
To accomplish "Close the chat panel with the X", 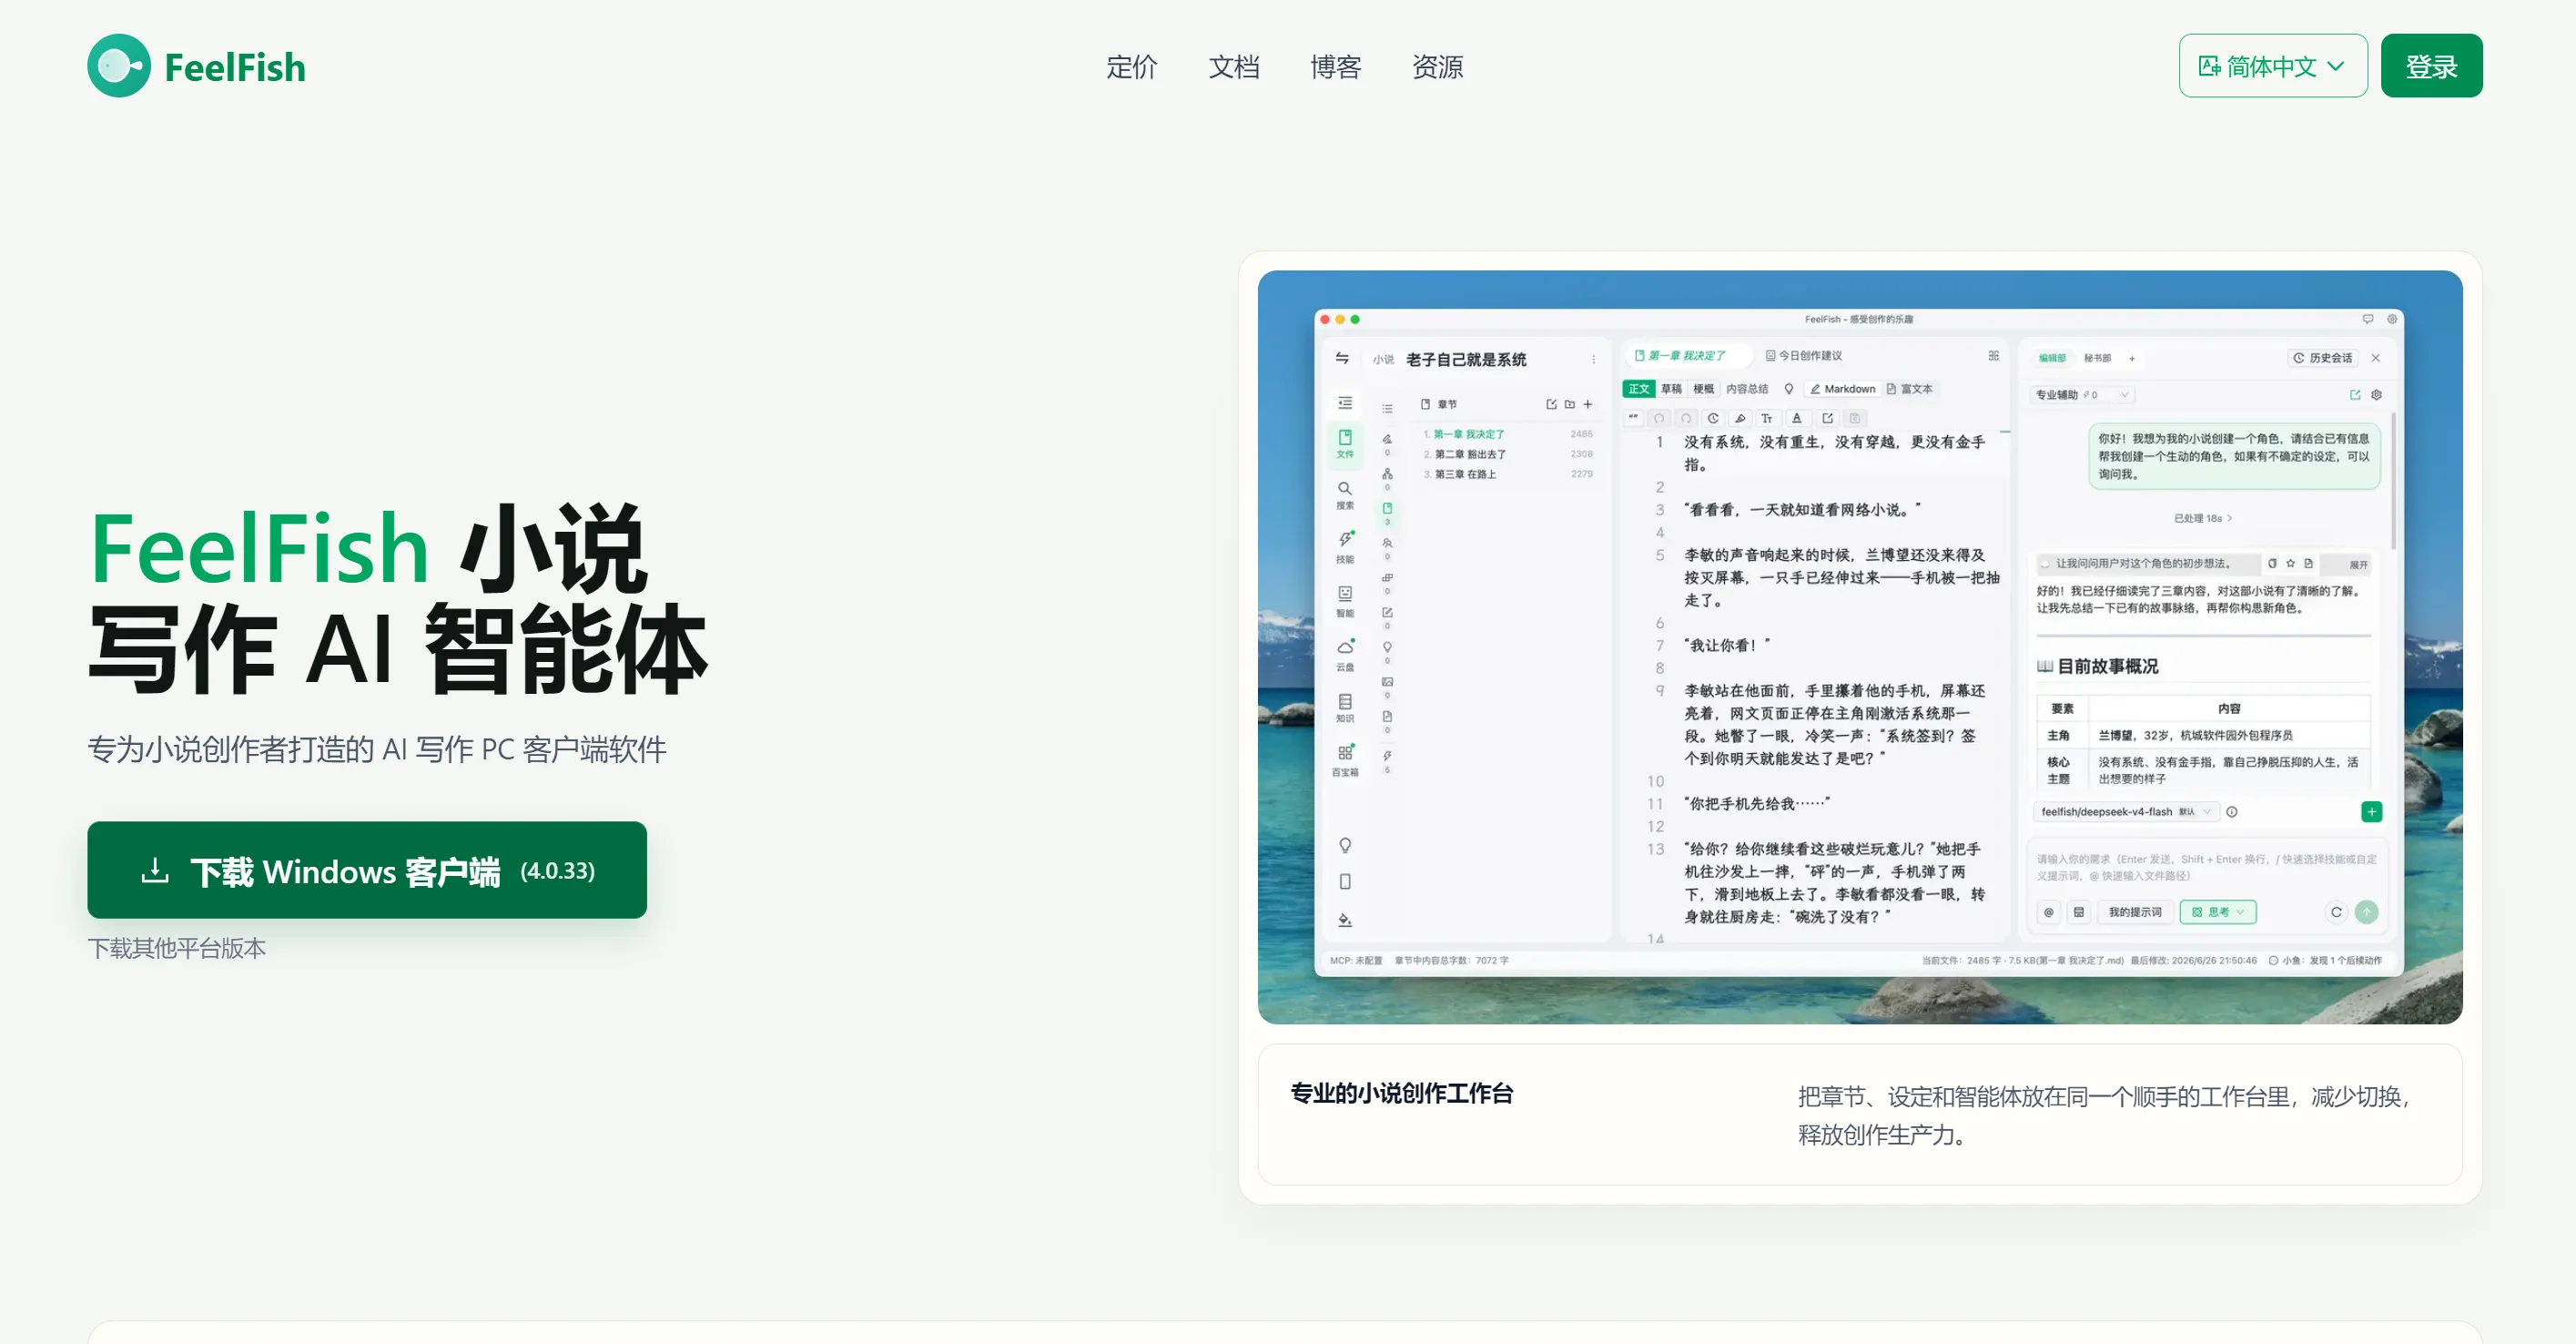I will pos(2376,358).
